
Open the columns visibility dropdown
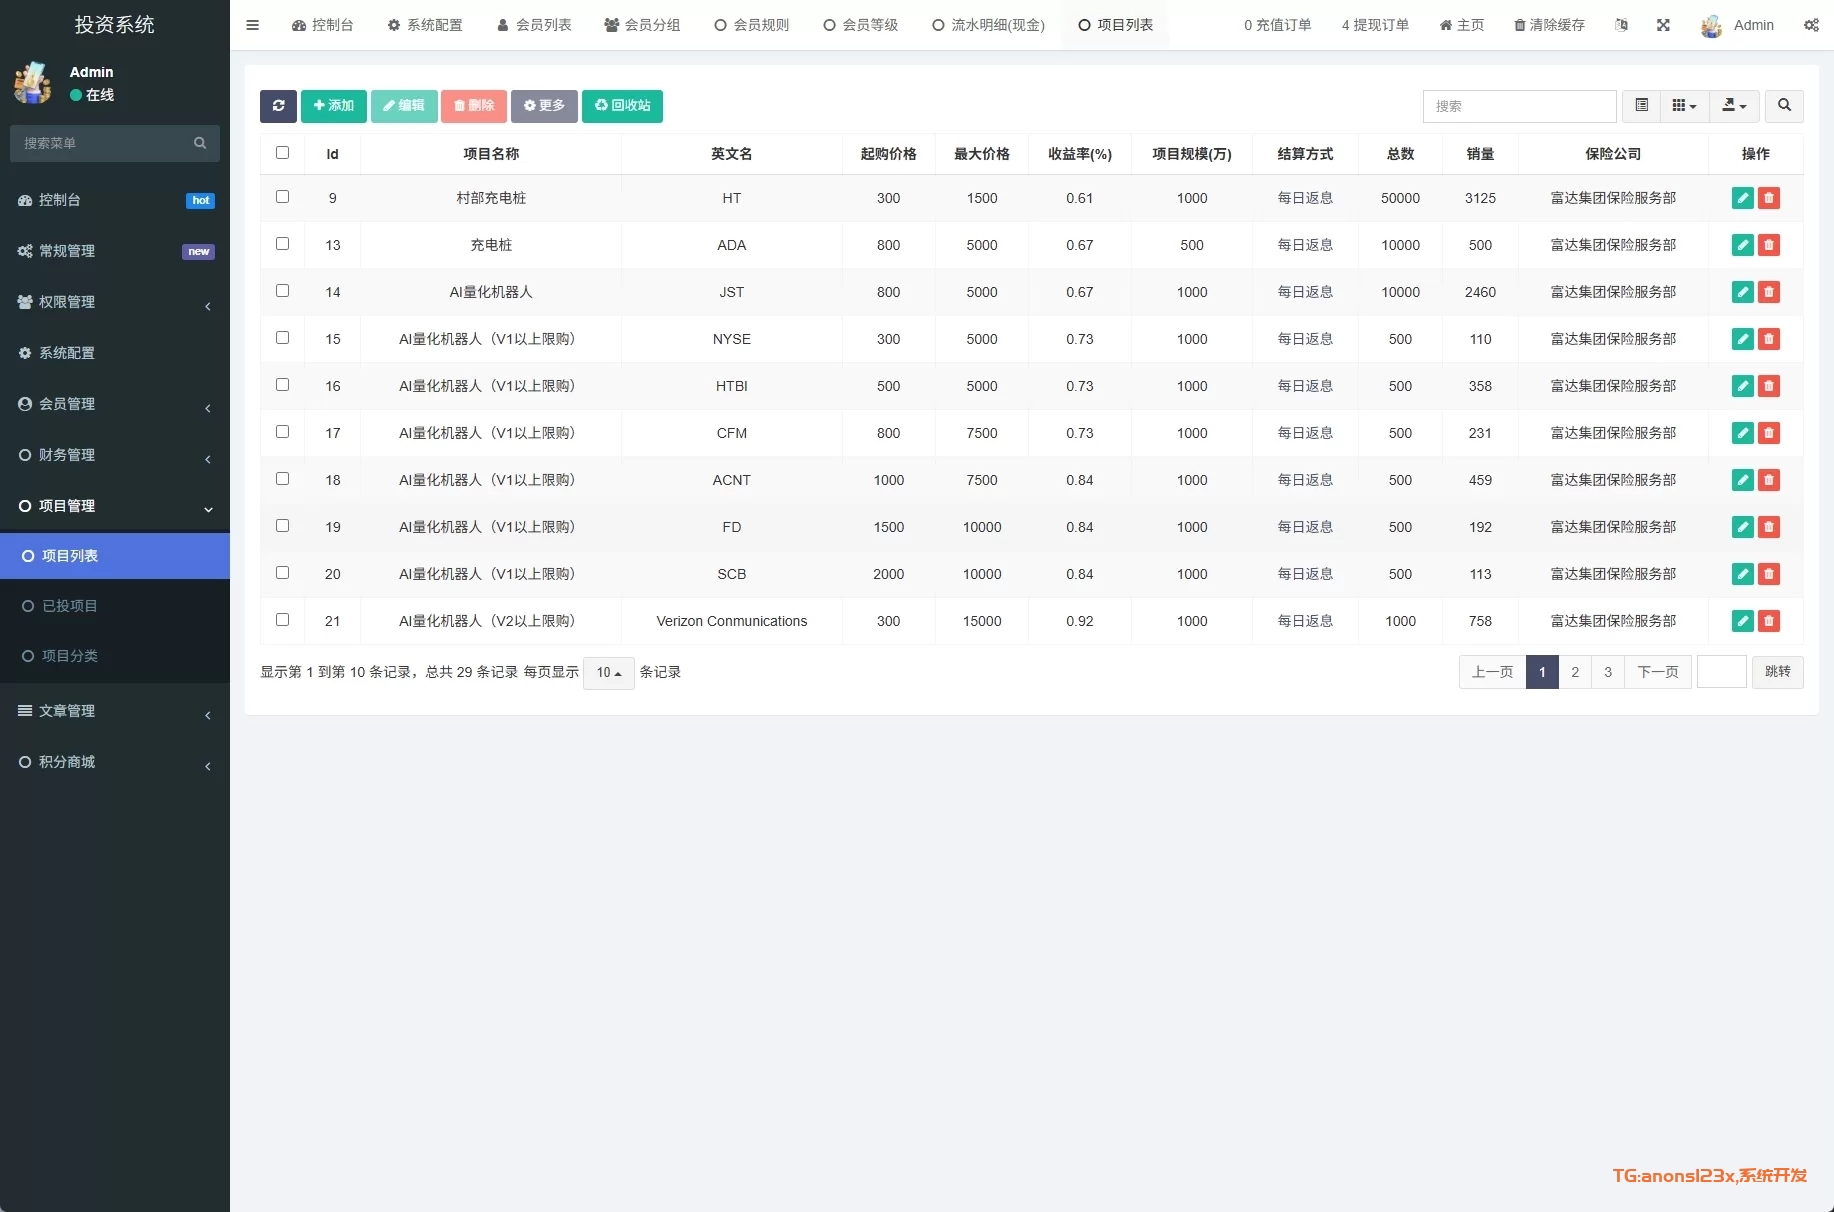point(1684,106)
